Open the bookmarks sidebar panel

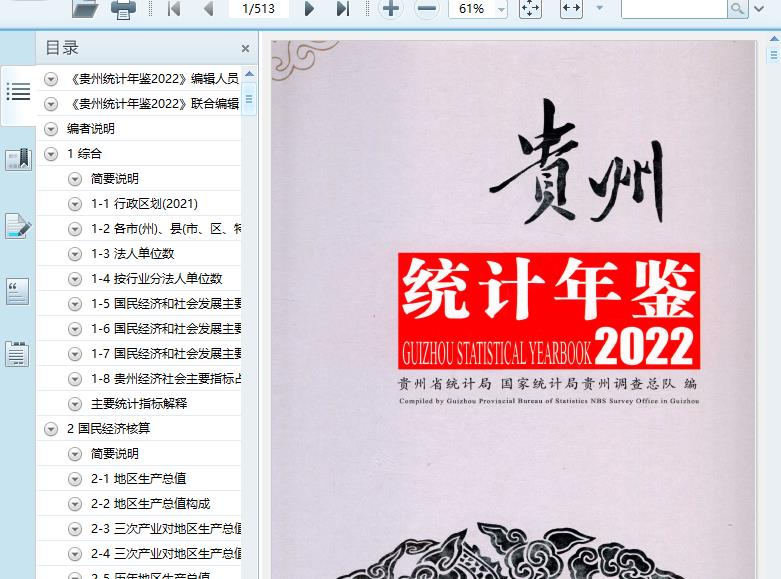(x=18, y=159)
